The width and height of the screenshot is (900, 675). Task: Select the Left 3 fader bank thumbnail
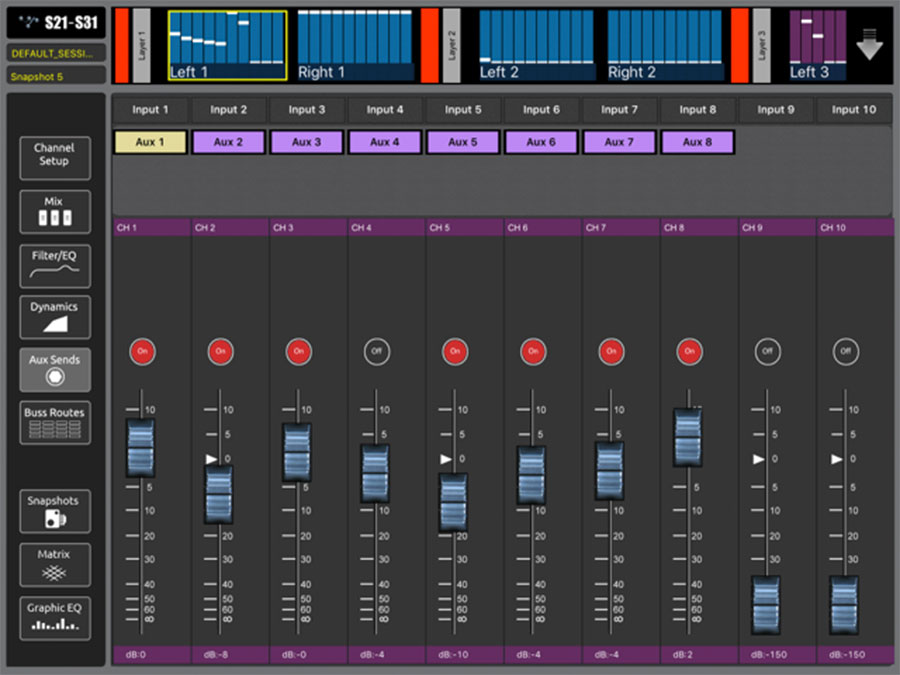[x=817, y=45]
